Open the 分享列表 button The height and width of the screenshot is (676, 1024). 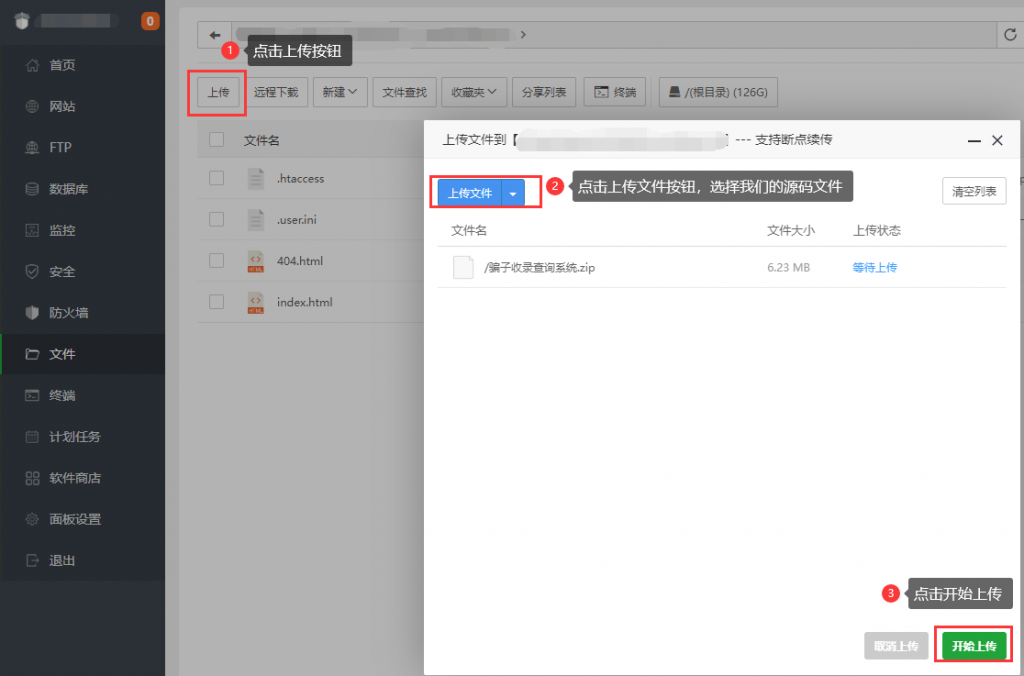pyautogui.click(x=544, y=92)
